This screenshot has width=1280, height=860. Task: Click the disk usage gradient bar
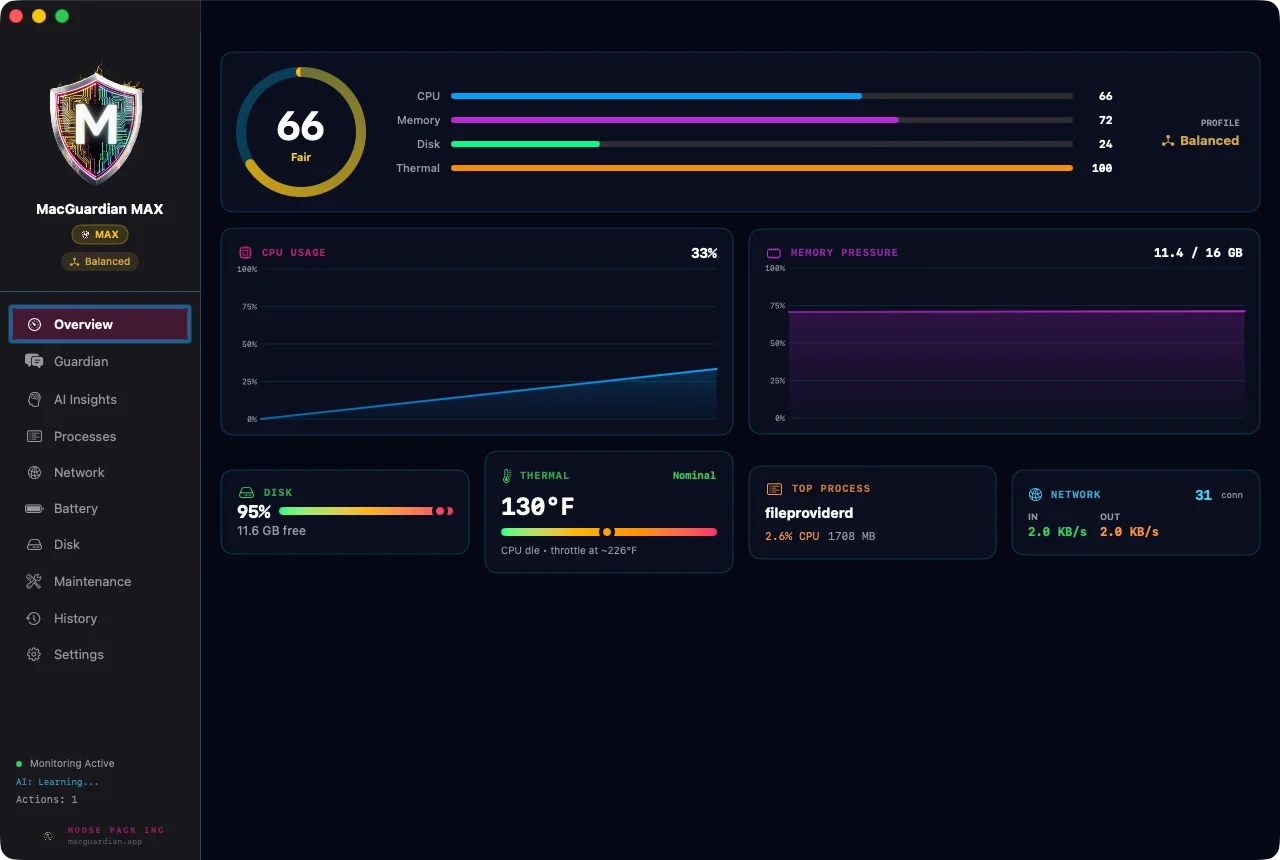366,511
